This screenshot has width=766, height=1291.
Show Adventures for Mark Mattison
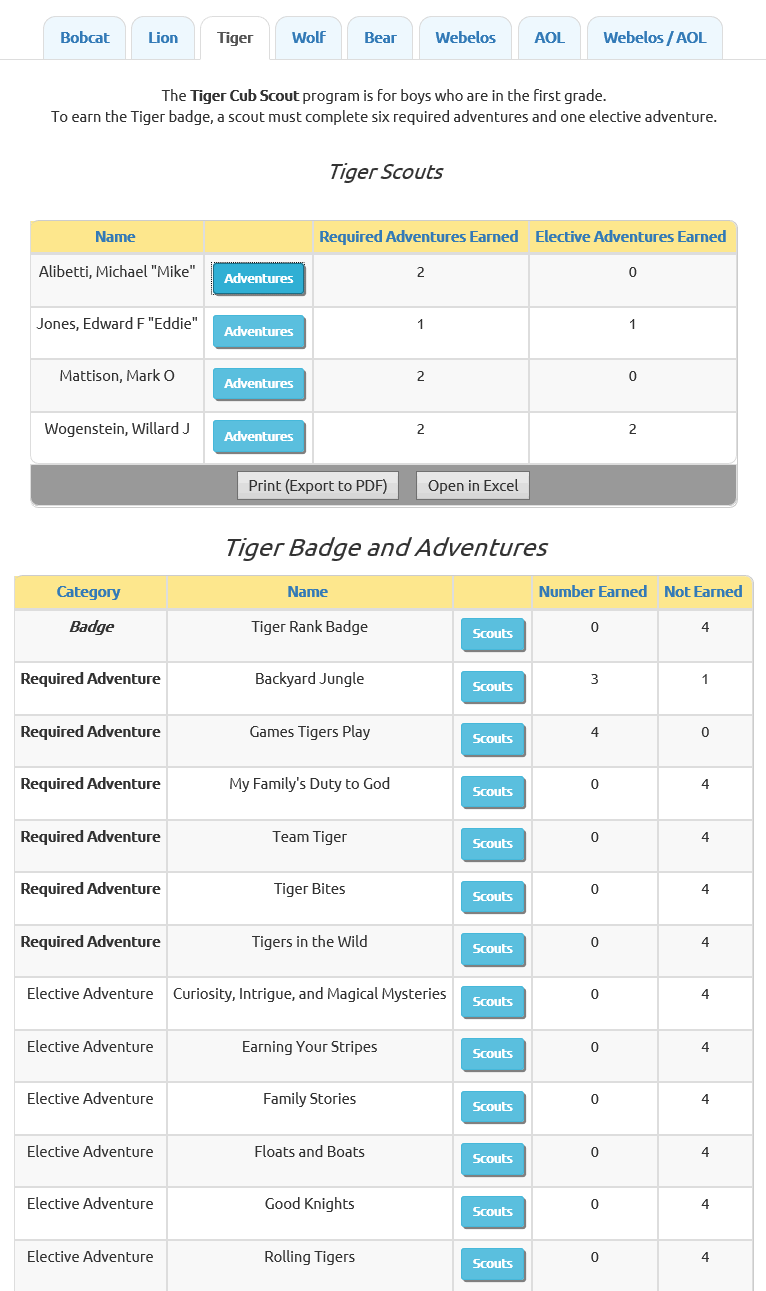pyautogui.click(x=258, y=383)
